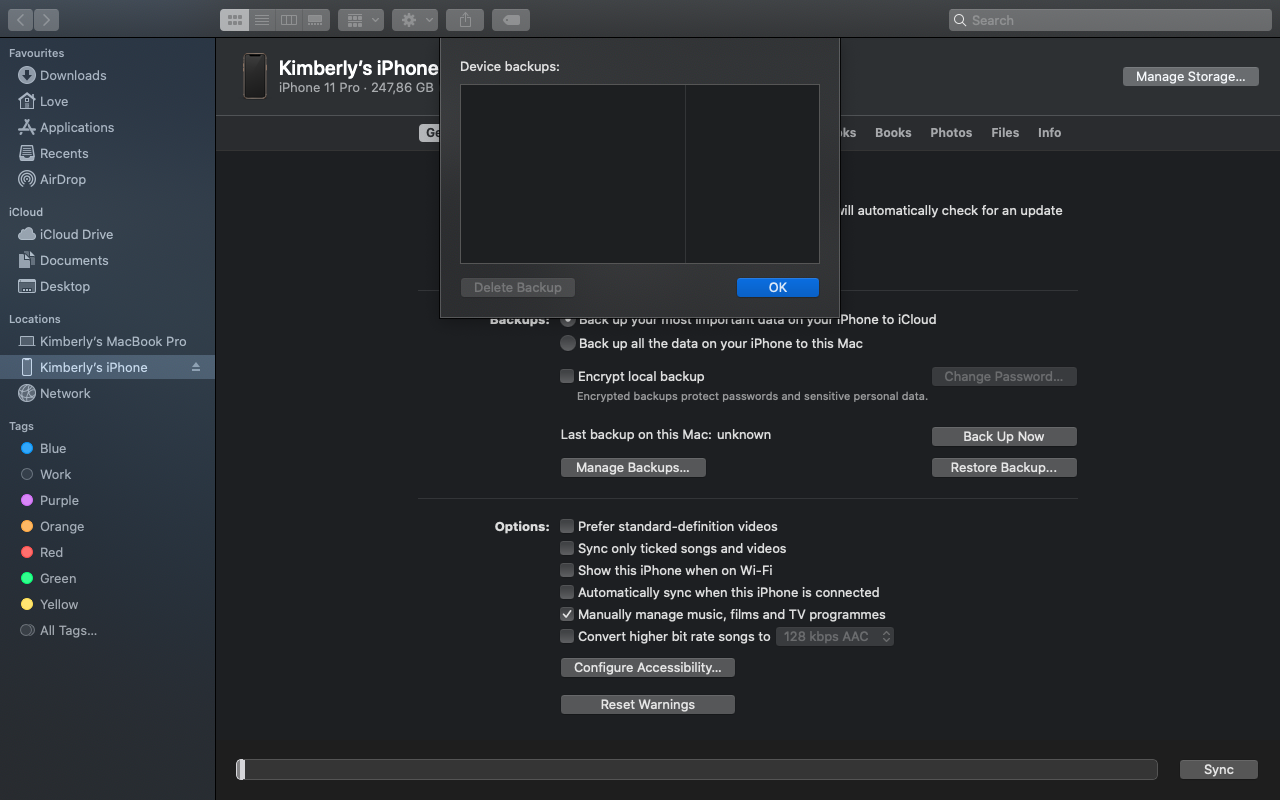The width and height of the screenshot is (1280, 800).
Task: Select back up all data to this Mac
Action: pyautogui.click(x=568, y=343)
